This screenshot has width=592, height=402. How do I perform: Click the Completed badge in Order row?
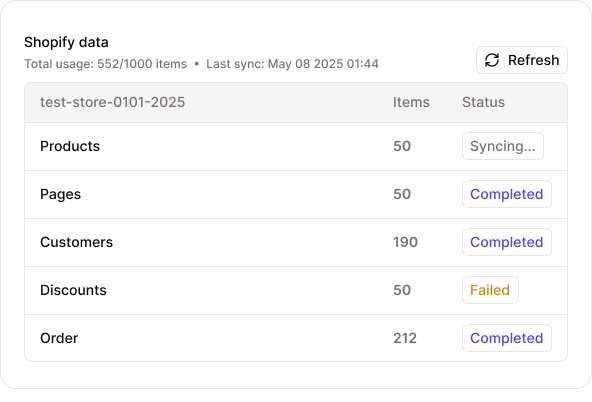coord(507,338)
